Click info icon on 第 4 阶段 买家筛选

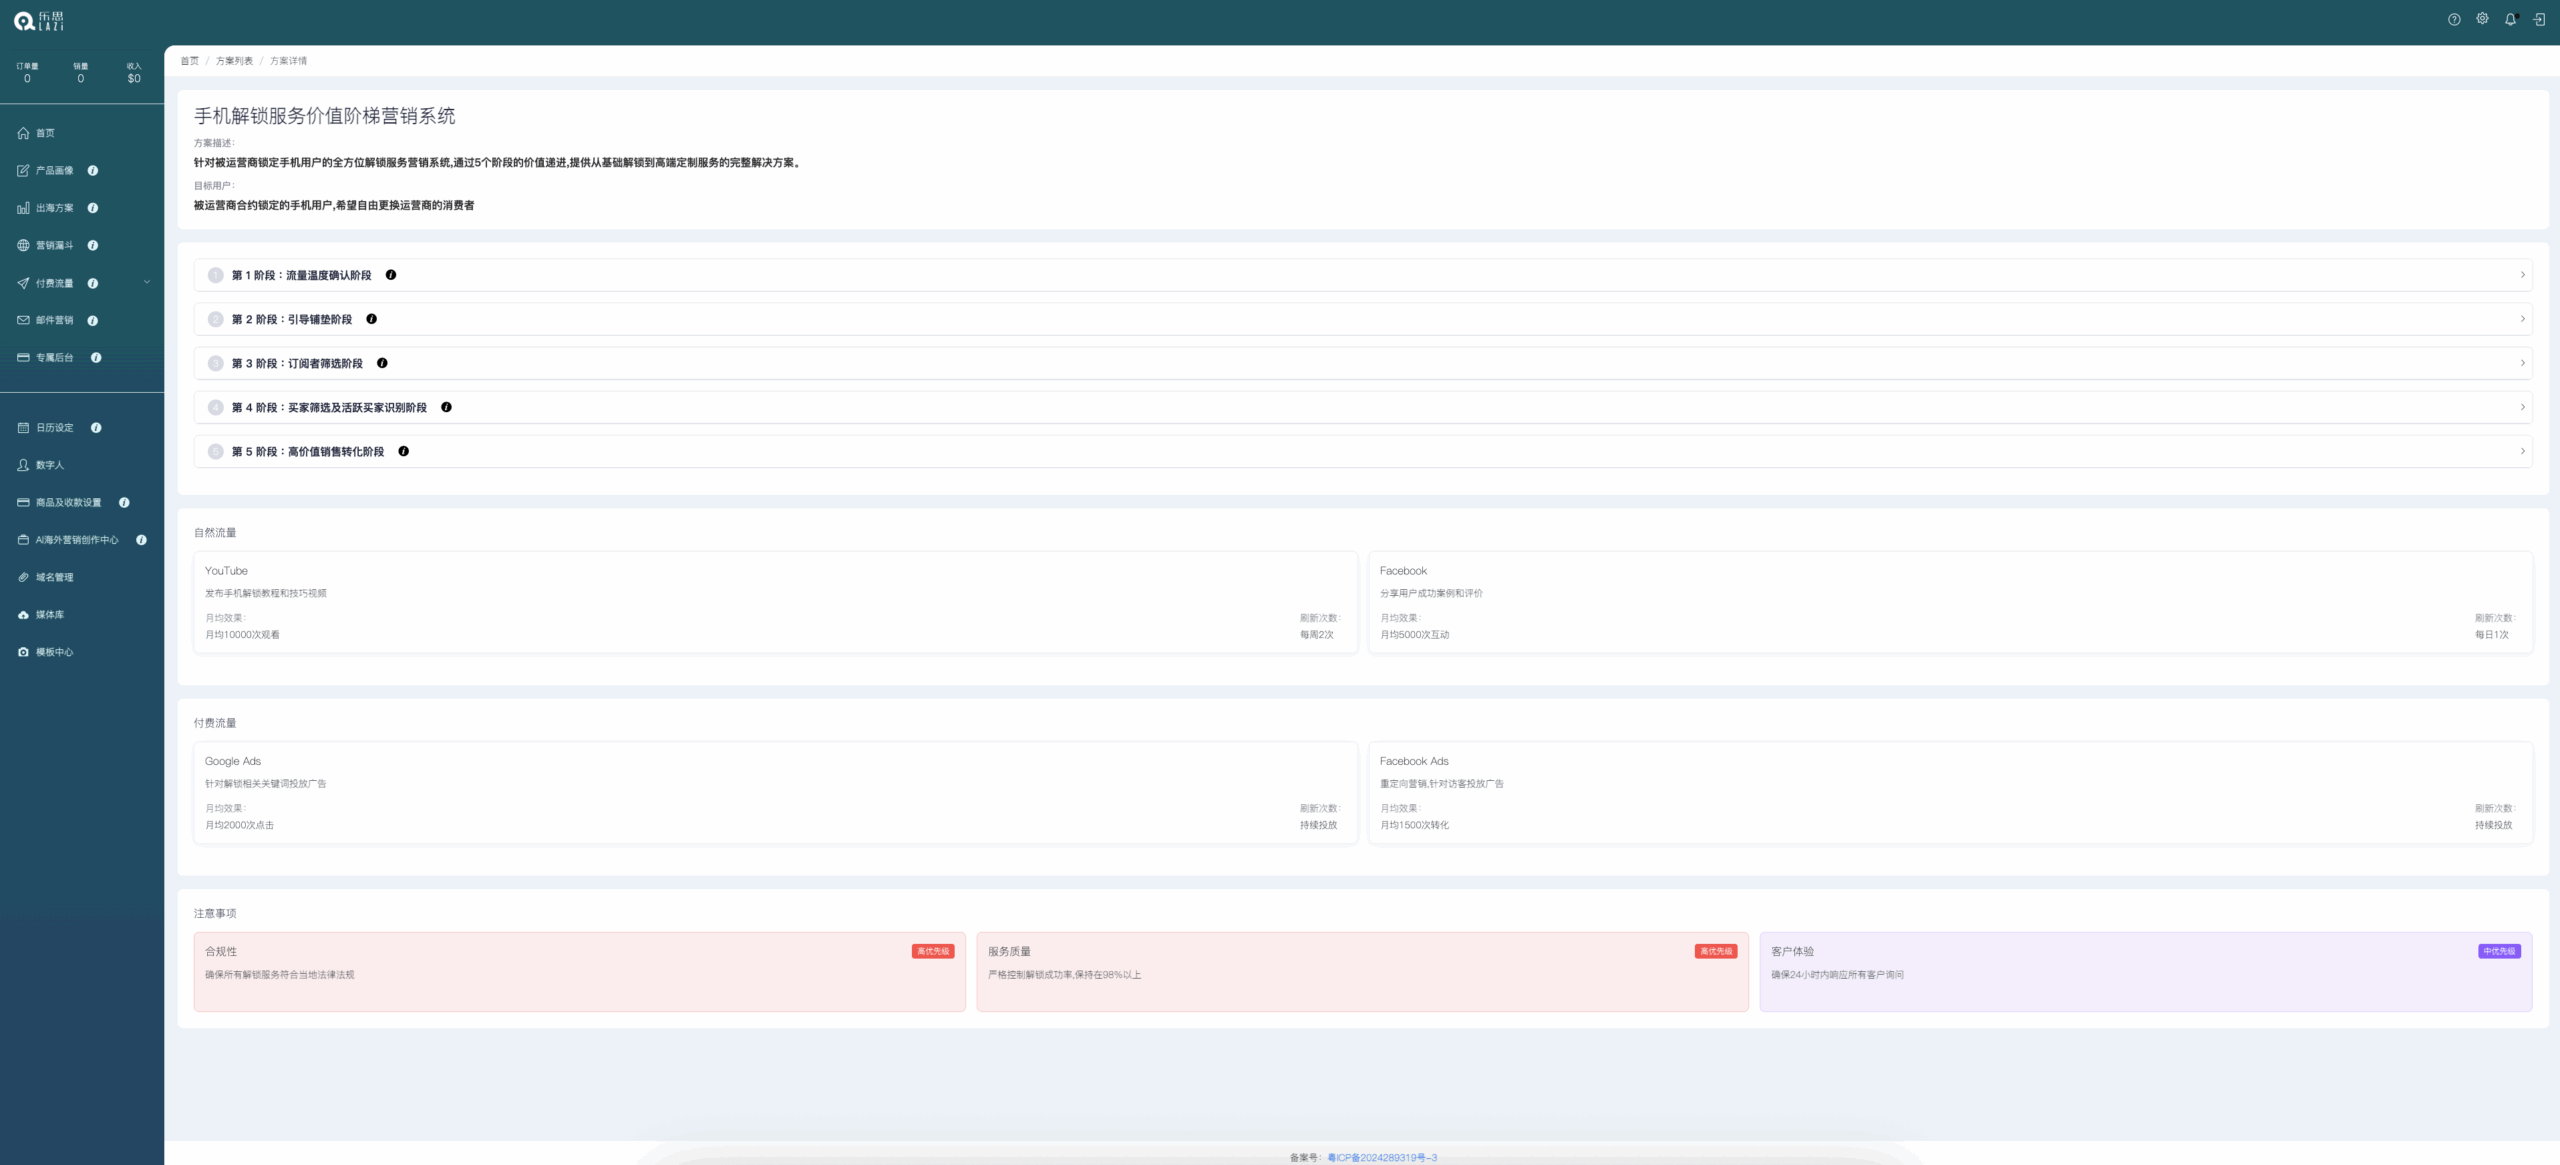446,407
